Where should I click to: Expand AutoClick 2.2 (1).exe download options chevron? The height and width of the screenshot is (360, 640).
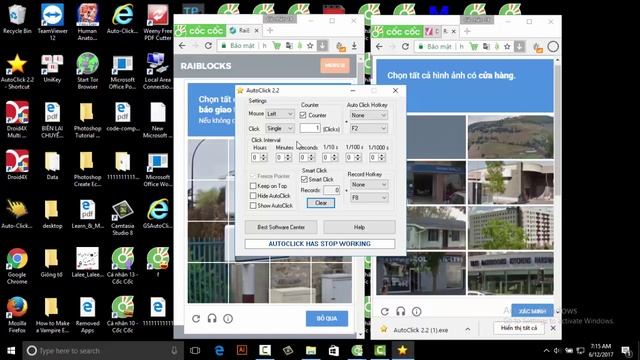tap(468, 329)
